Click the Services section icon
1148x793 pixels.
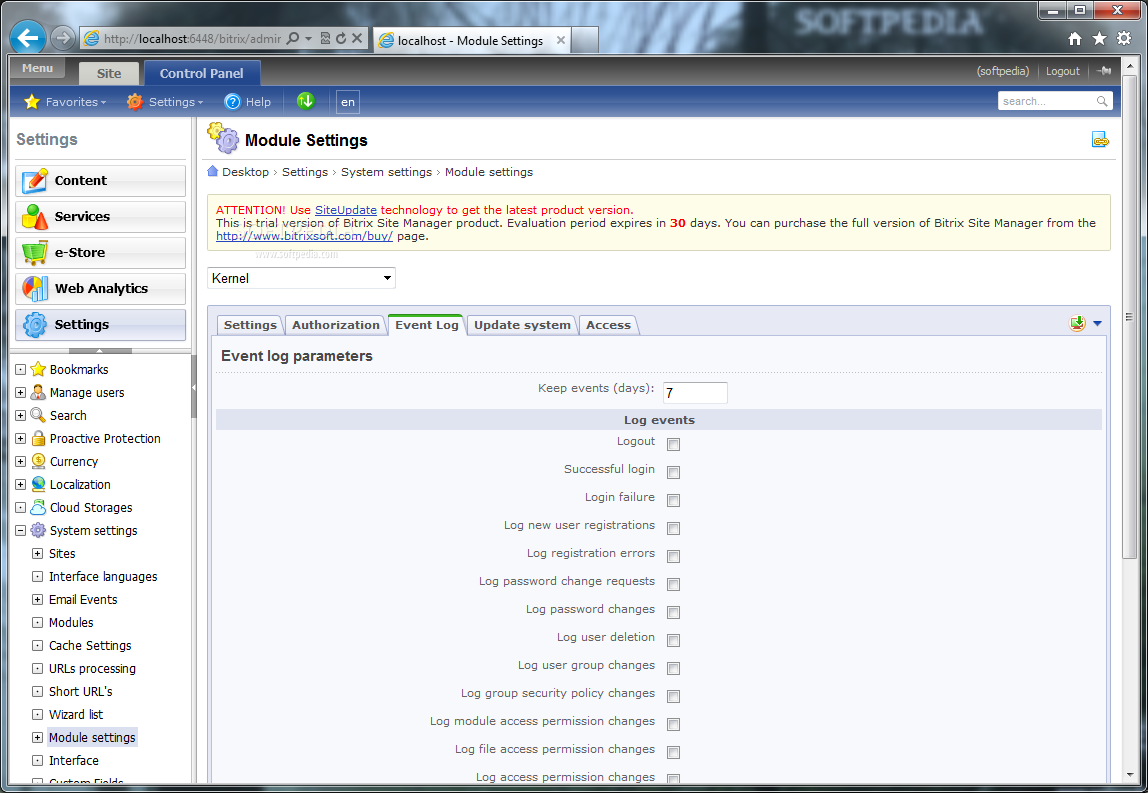point(34,217)
